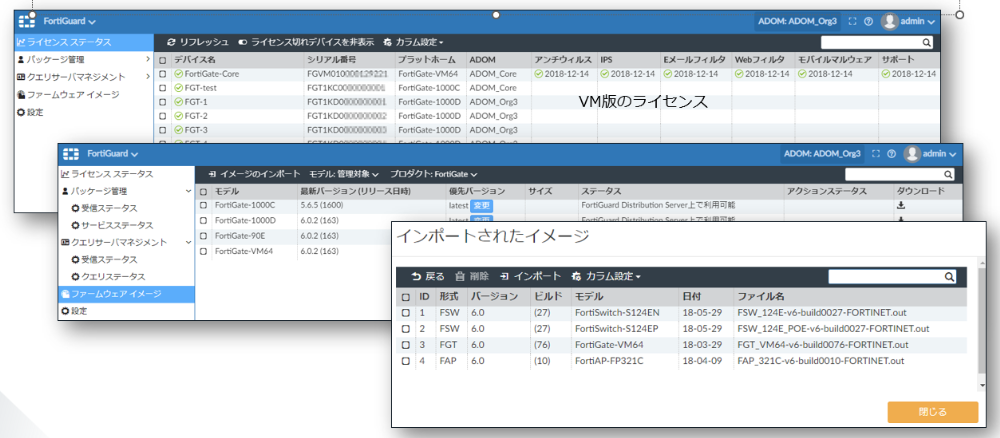Click the fullscreen icon in the top window header
The width and height of the screenshot is (1000, 438).
853,21
